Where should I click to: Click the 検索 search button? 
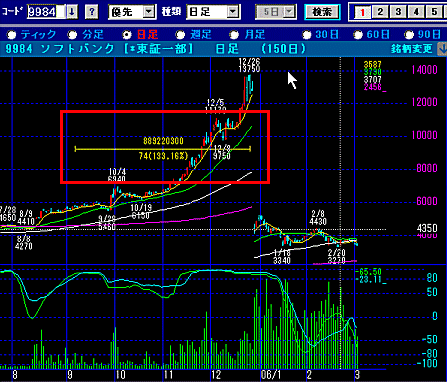click(322, 12)
